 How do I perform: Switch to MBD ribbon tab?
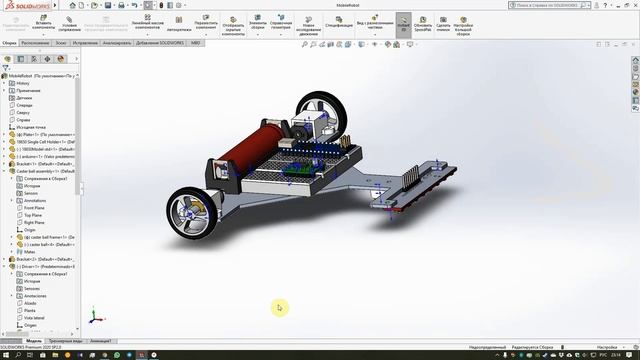tap(196, 43)
